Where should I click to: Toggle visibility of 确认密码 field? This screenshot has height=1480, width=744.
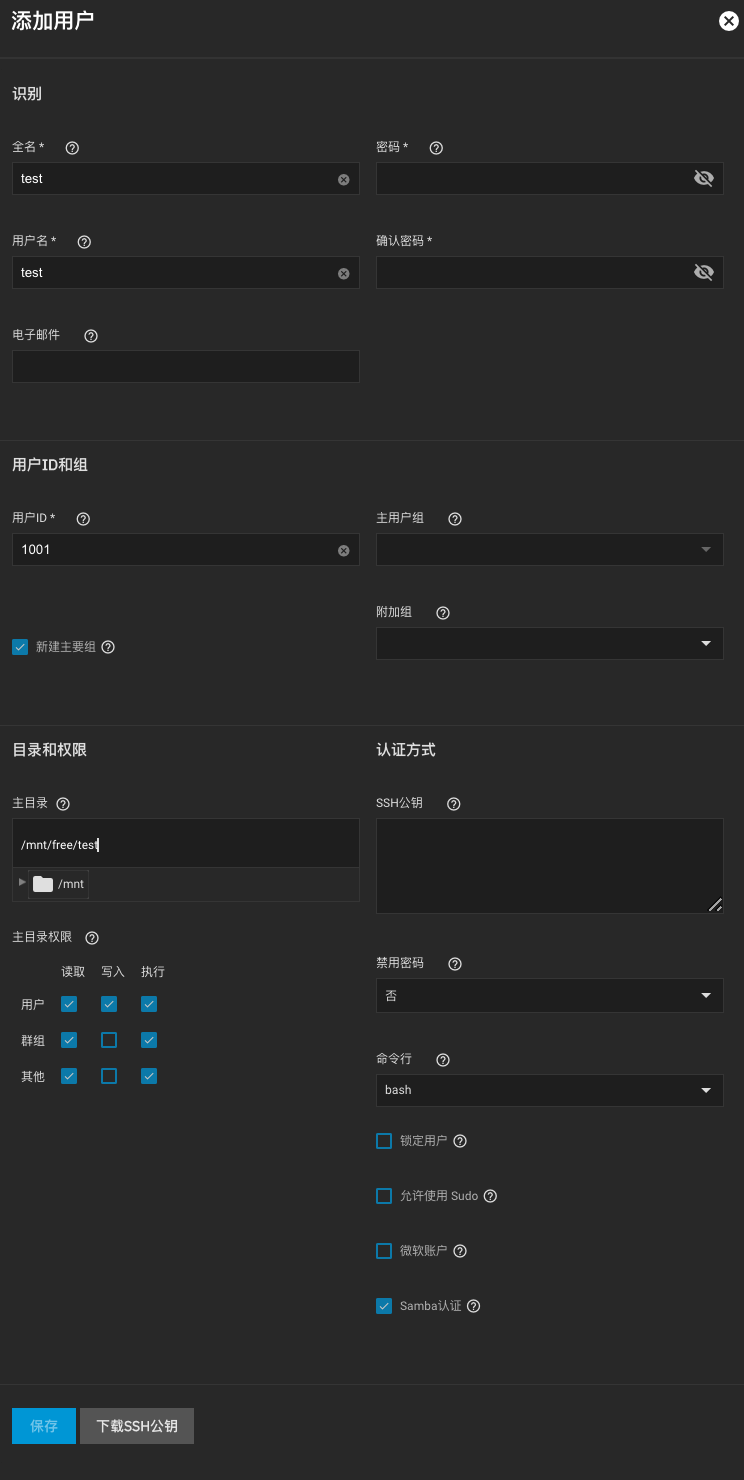click(703, 273)
